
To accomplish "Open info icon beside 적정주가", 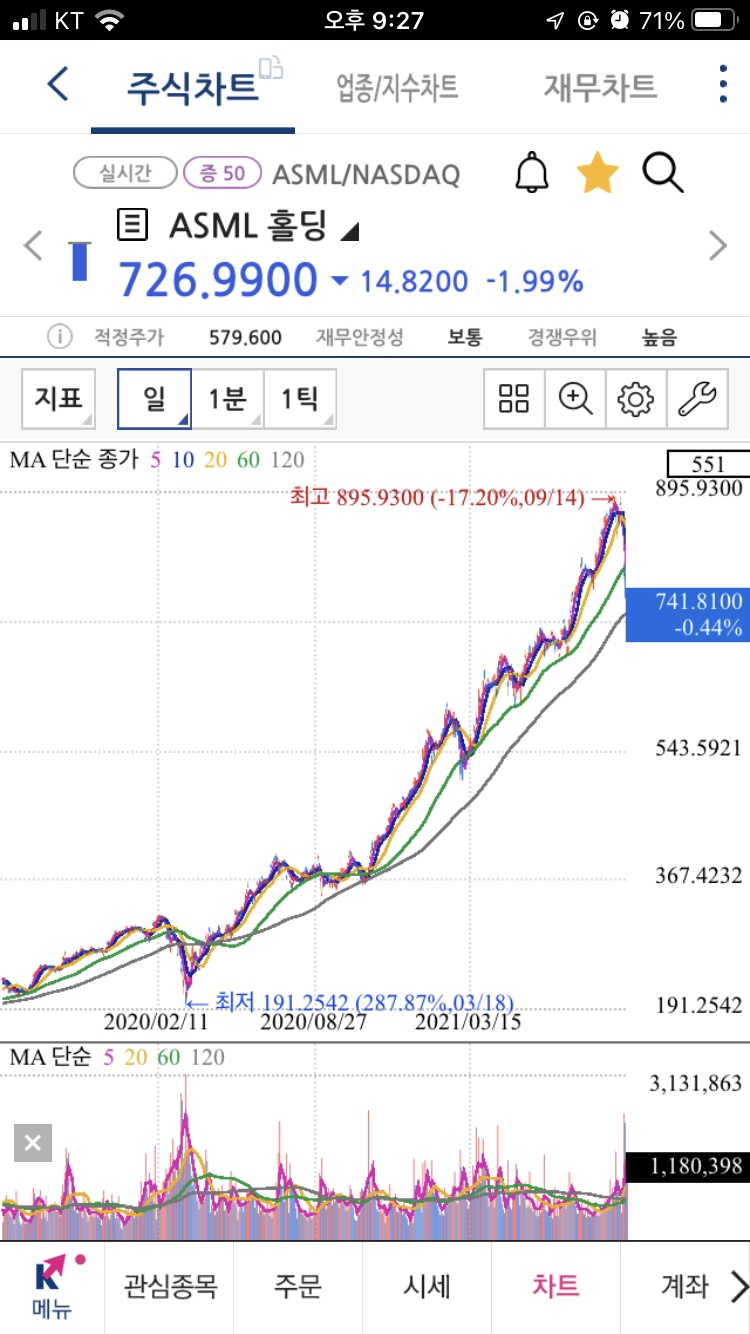I will click(61, 336).
